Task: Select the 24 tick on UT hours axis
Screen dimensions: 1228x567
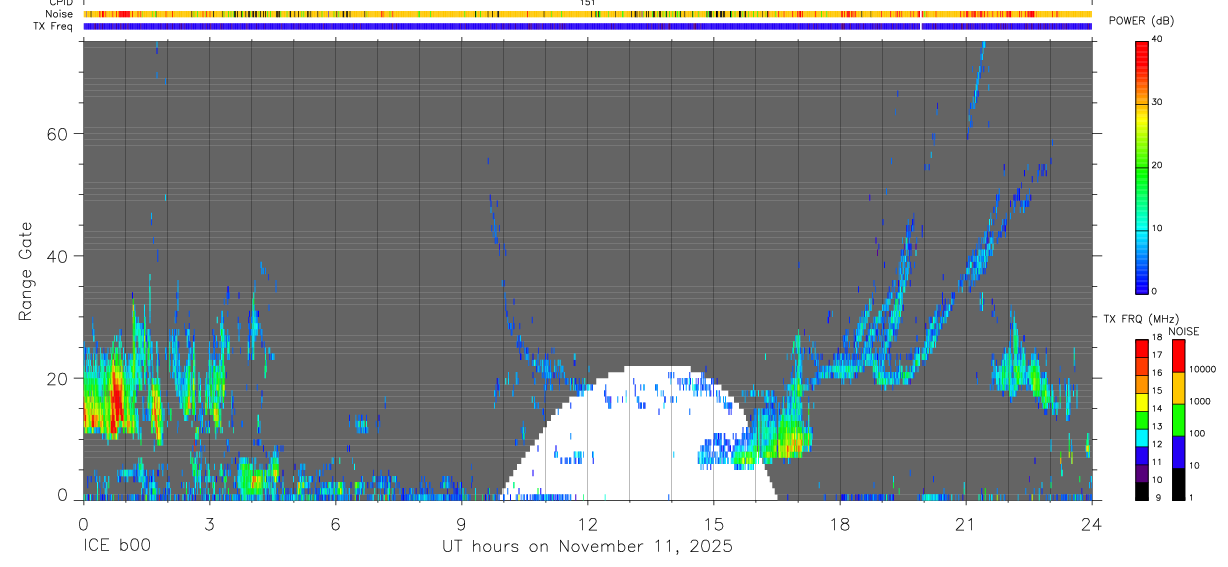Action: 1092,523
